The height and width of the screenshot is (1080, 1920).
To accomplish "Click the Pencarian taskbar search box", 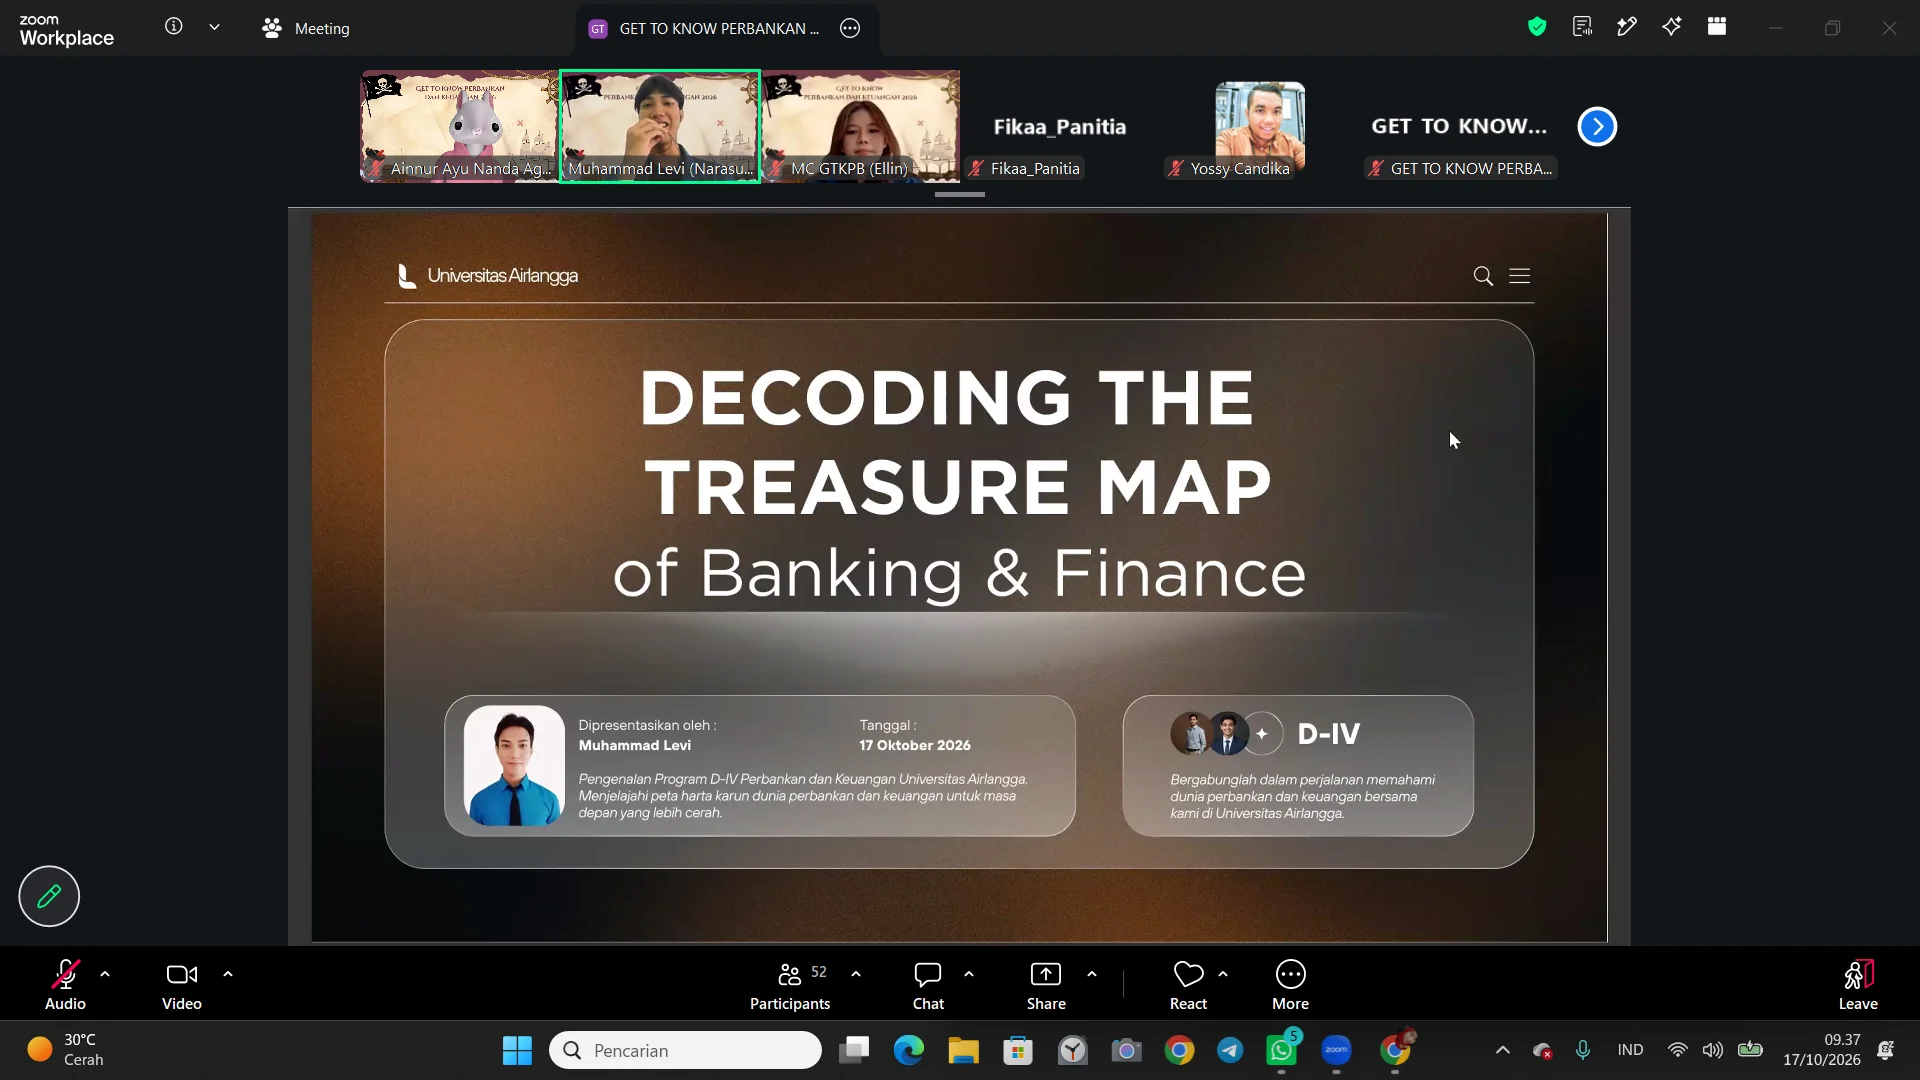I will click(685, 1050).
